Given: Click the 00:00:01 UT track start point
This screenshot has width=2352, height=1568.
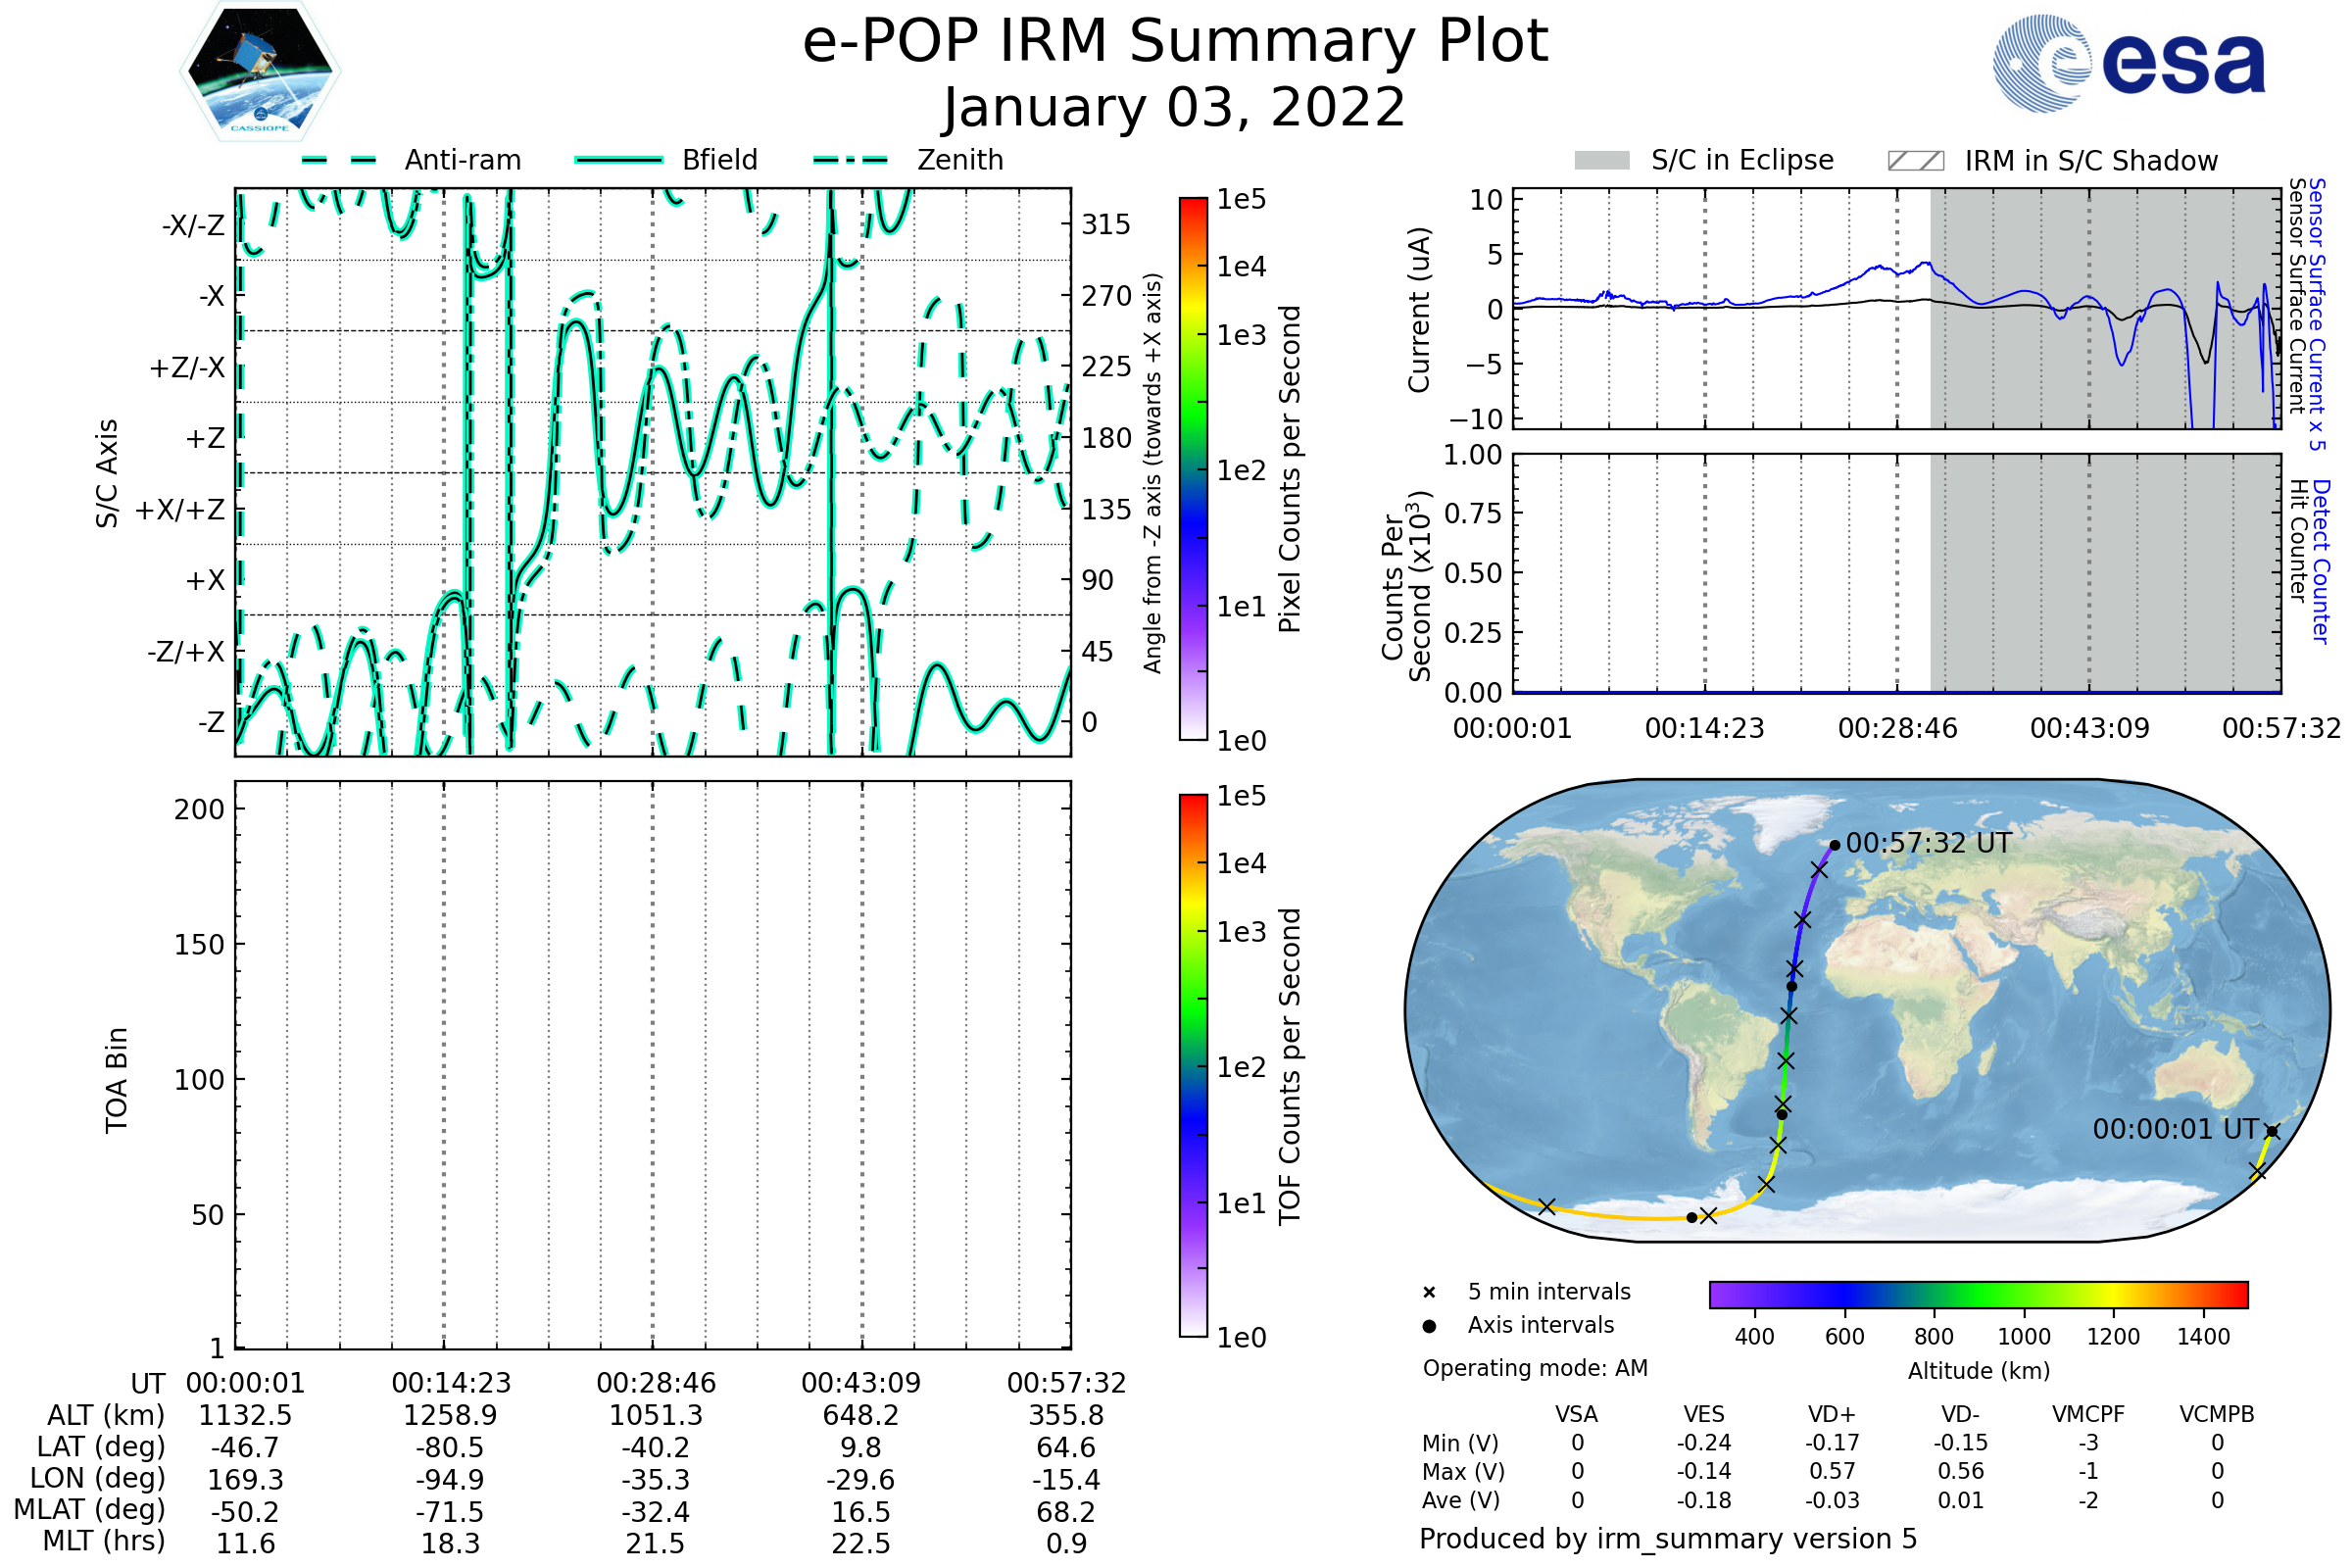Looking at the screenshot, I should coord(2272,1132).
